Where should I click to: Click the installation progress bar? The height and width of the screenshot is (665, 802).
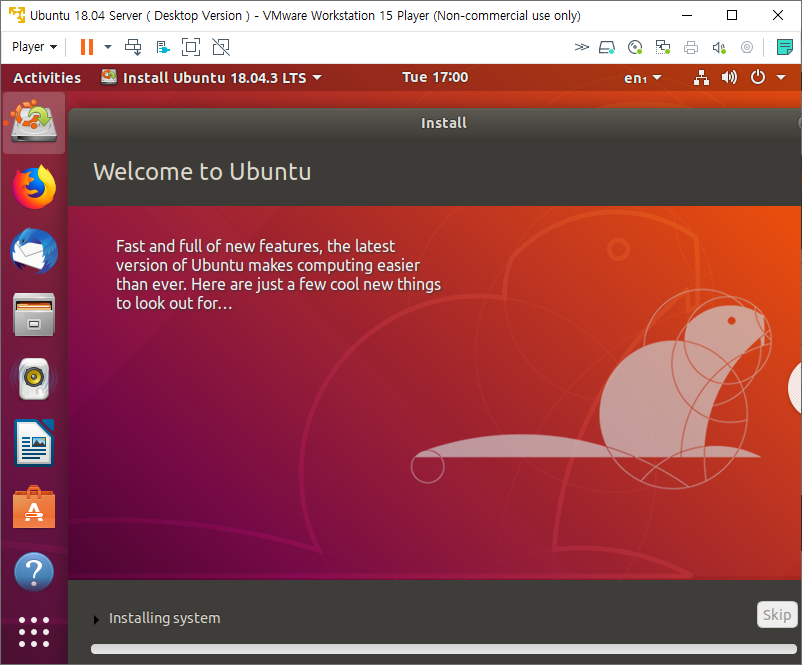[x=444, y=649]
